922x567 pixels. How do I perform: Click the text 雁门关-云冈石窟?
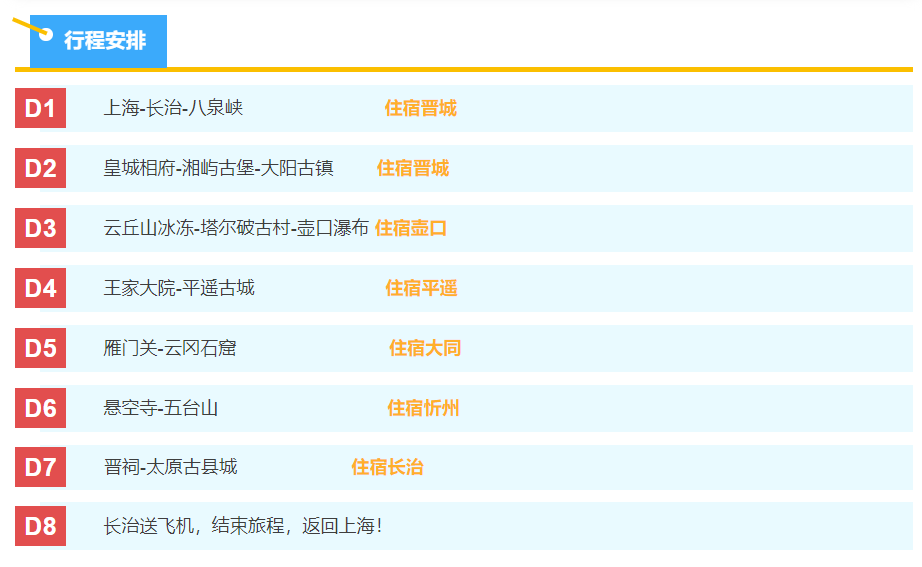(x=170, y=348)
